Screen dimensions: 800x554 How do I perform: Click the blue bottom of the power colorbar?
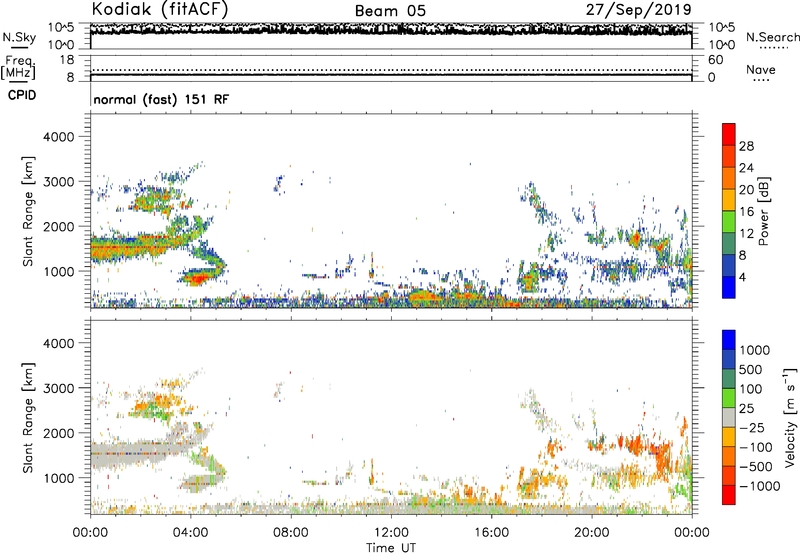click(729, 287)
